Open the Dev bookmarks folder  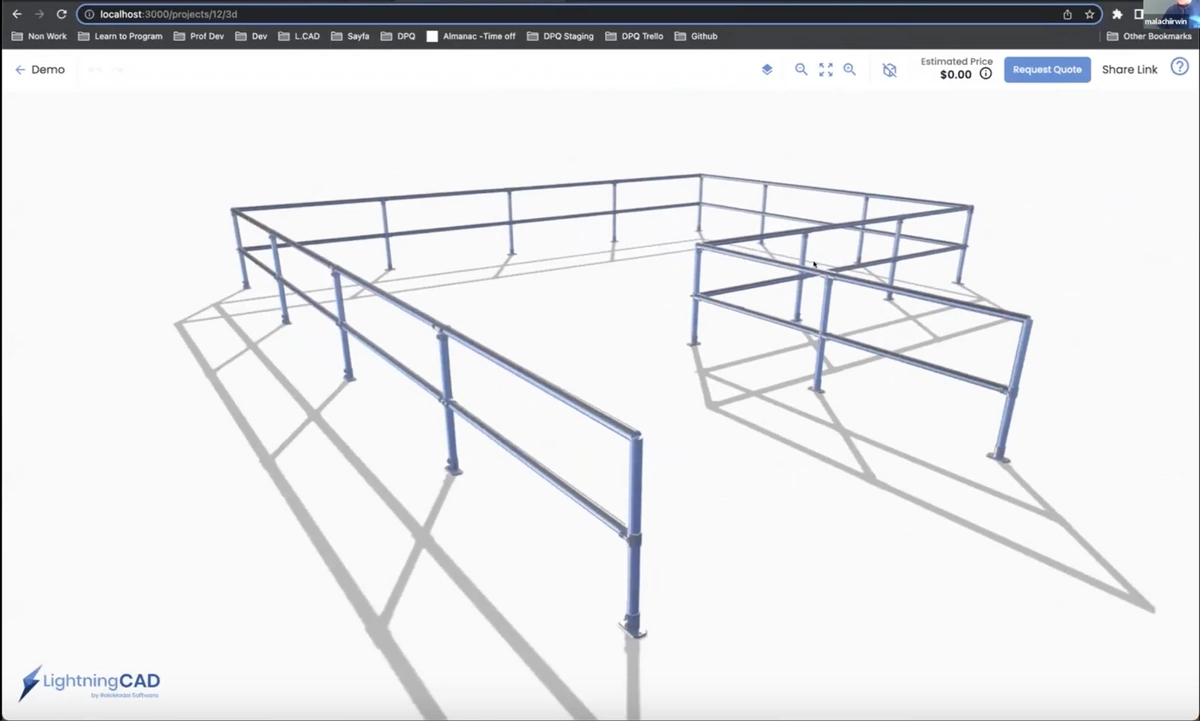tap(252, 36)
